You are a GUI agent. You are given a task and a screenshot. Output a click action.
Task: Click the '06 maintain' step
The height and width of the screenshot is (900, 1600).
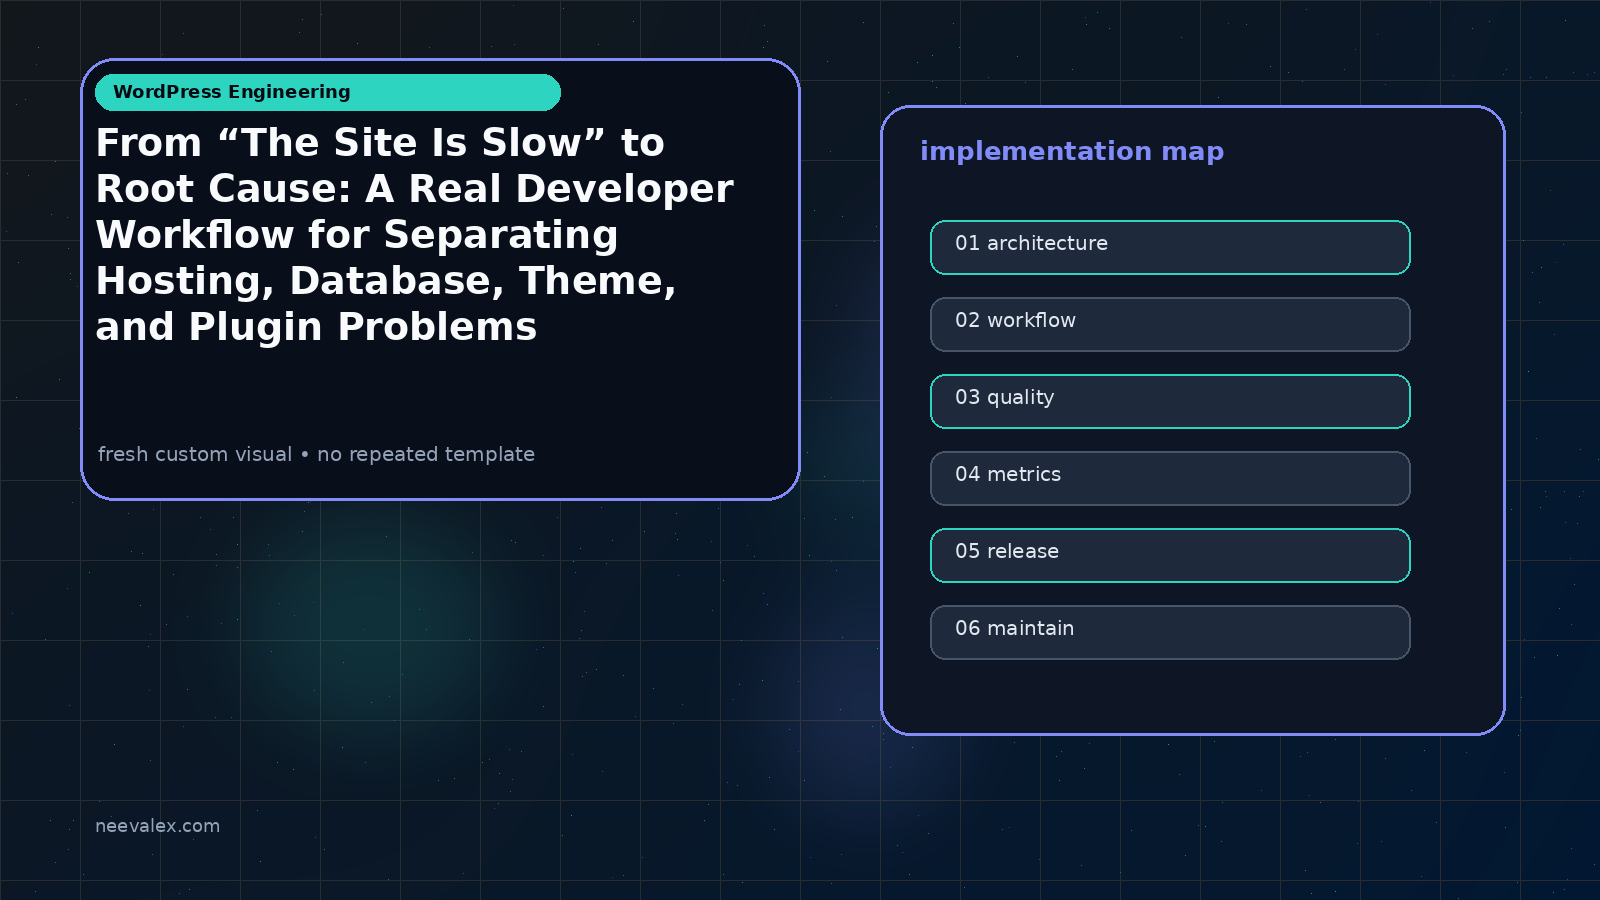coord(1170,632)
